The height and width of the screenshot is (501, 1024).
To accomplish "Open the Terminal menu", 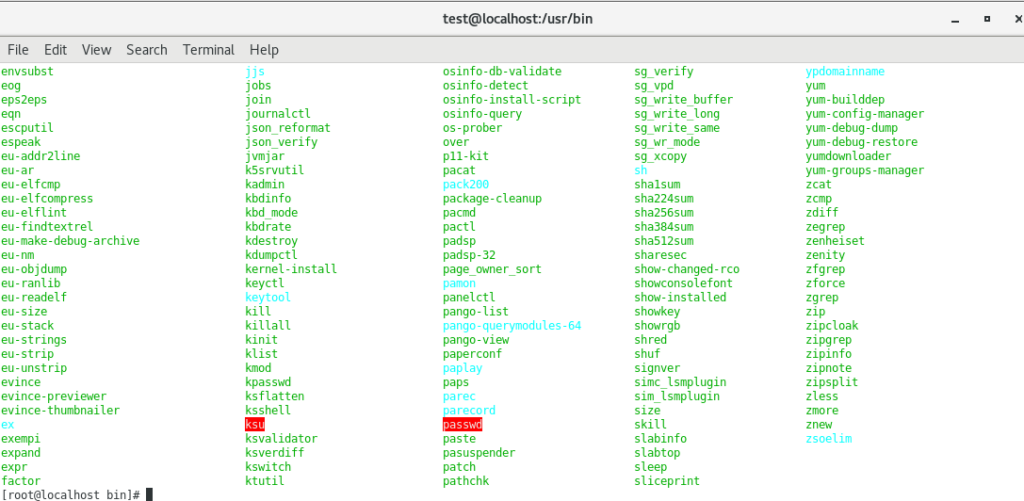I will (x=208, y=50).
